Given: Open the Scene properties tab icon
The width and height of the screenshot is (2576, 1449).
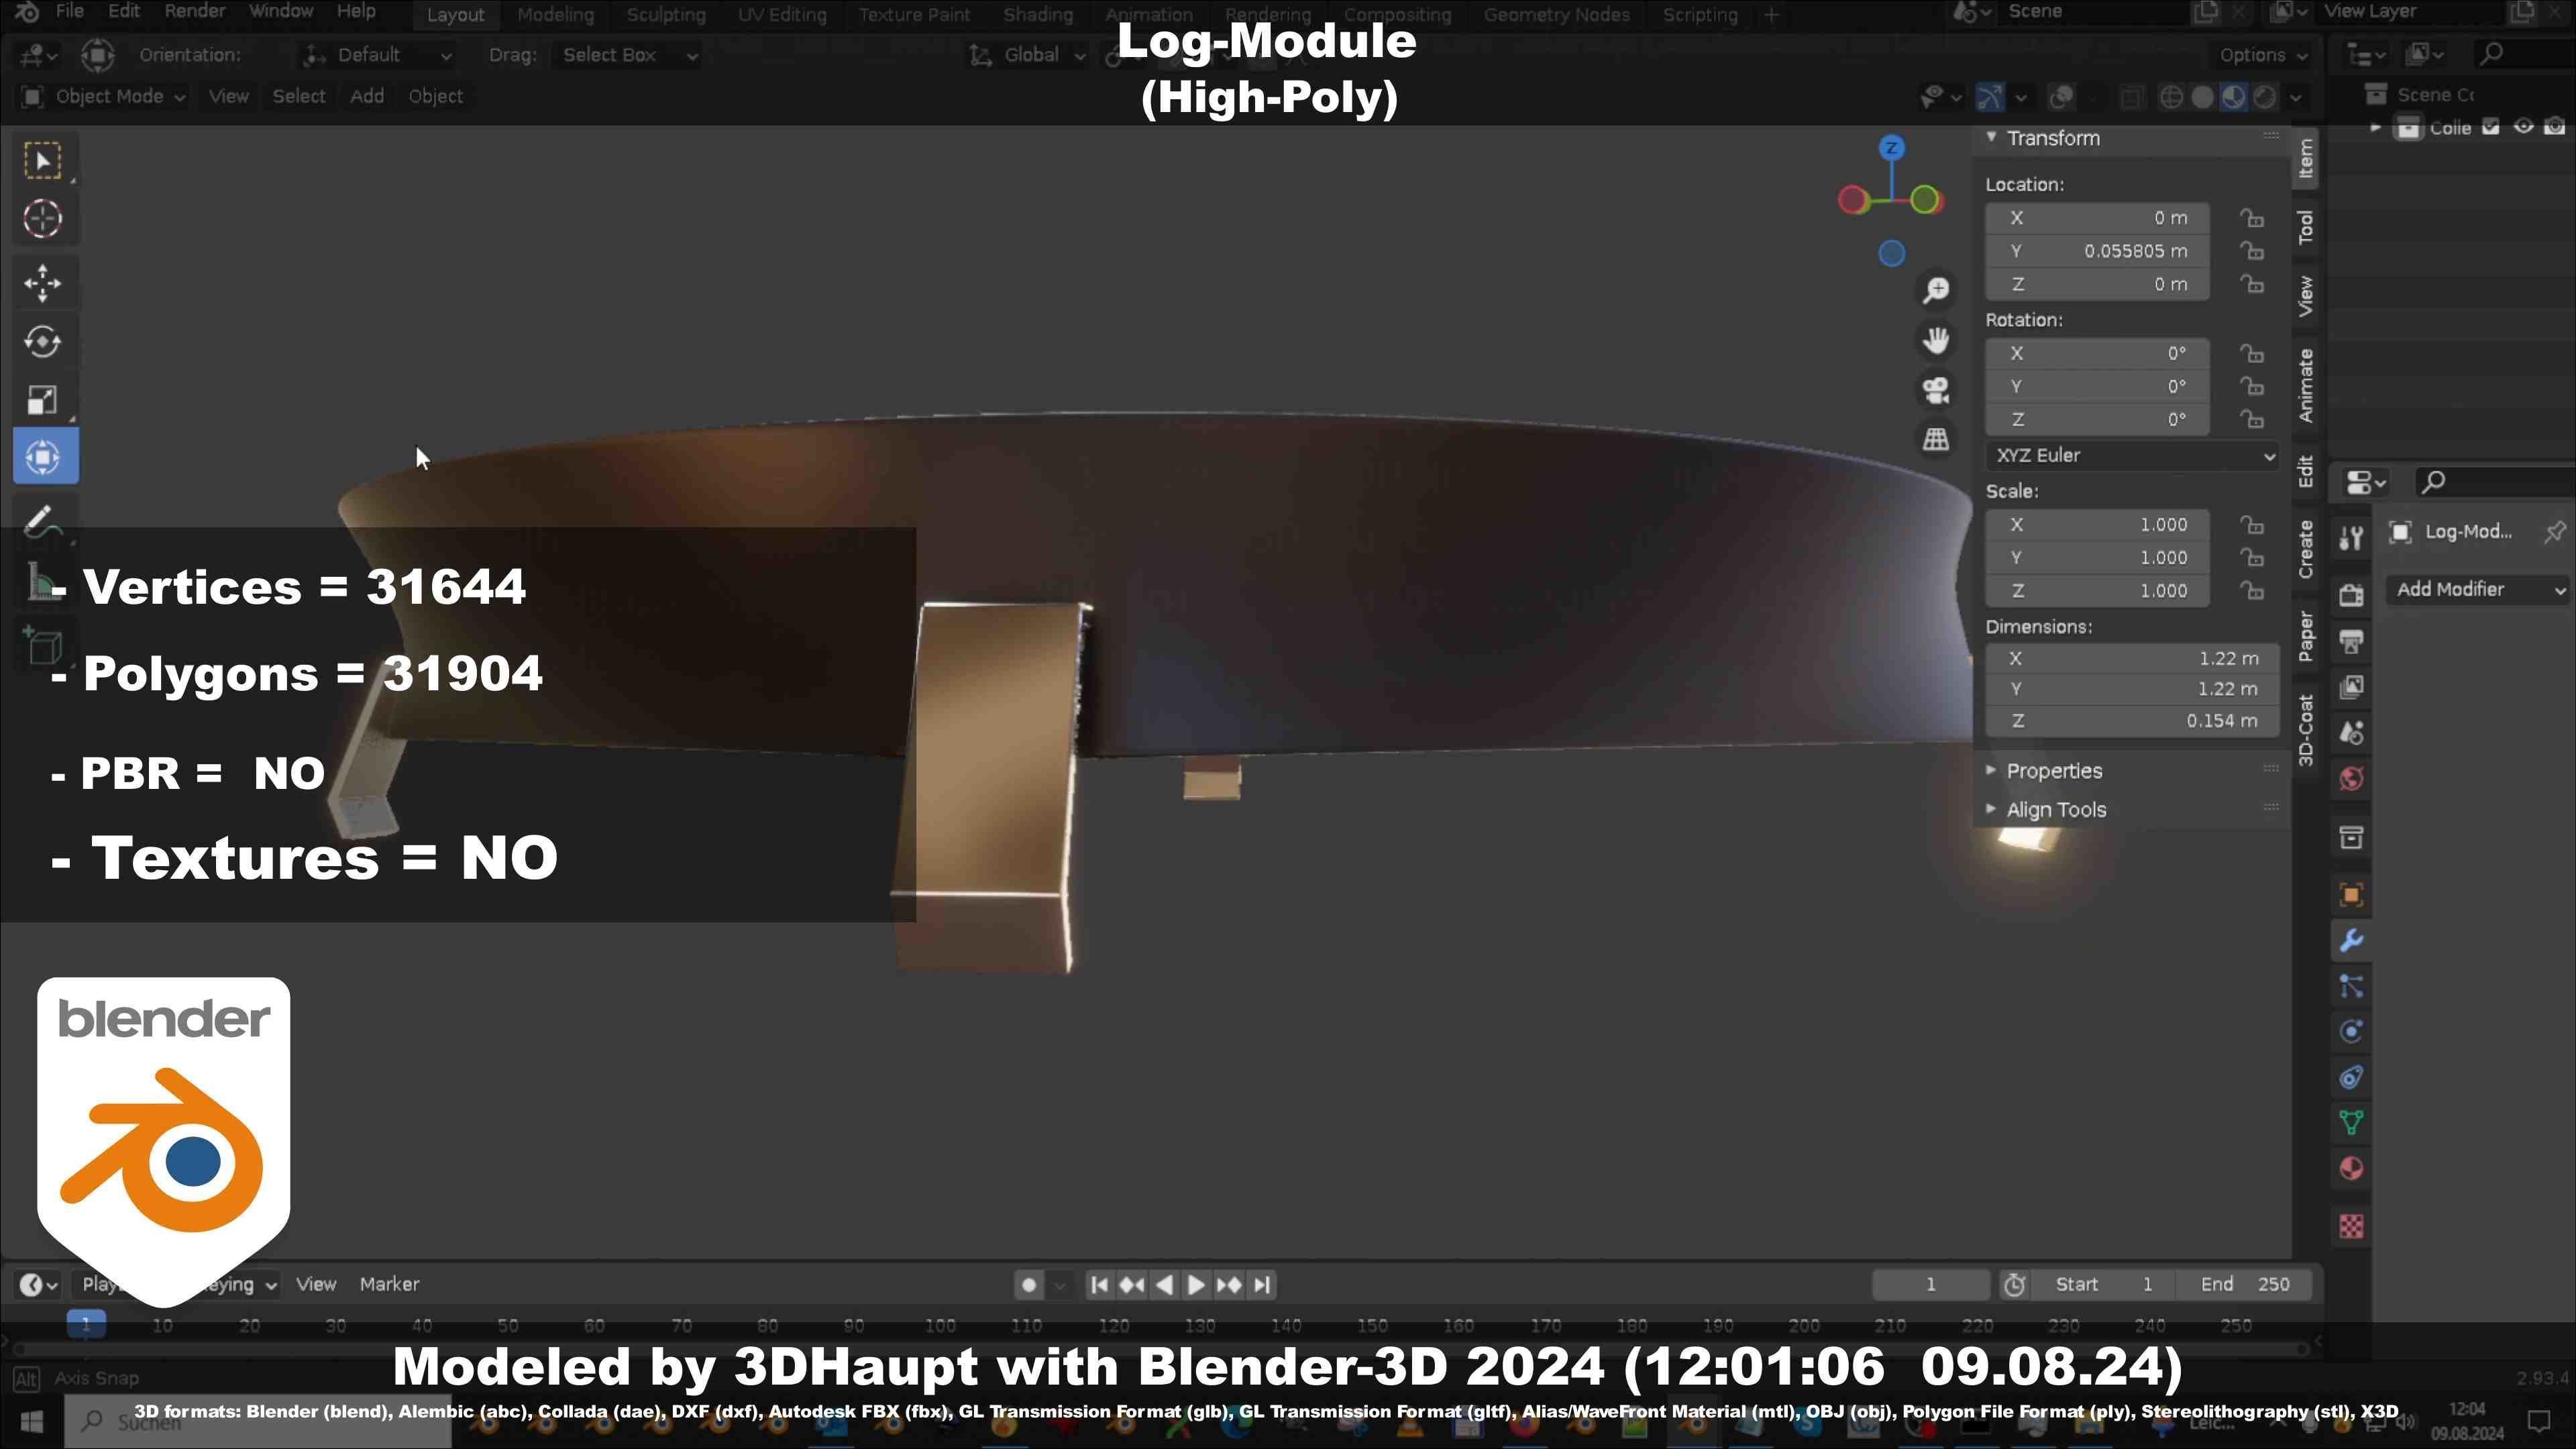Looking at the screenshot, I should tap(2351, 733).
